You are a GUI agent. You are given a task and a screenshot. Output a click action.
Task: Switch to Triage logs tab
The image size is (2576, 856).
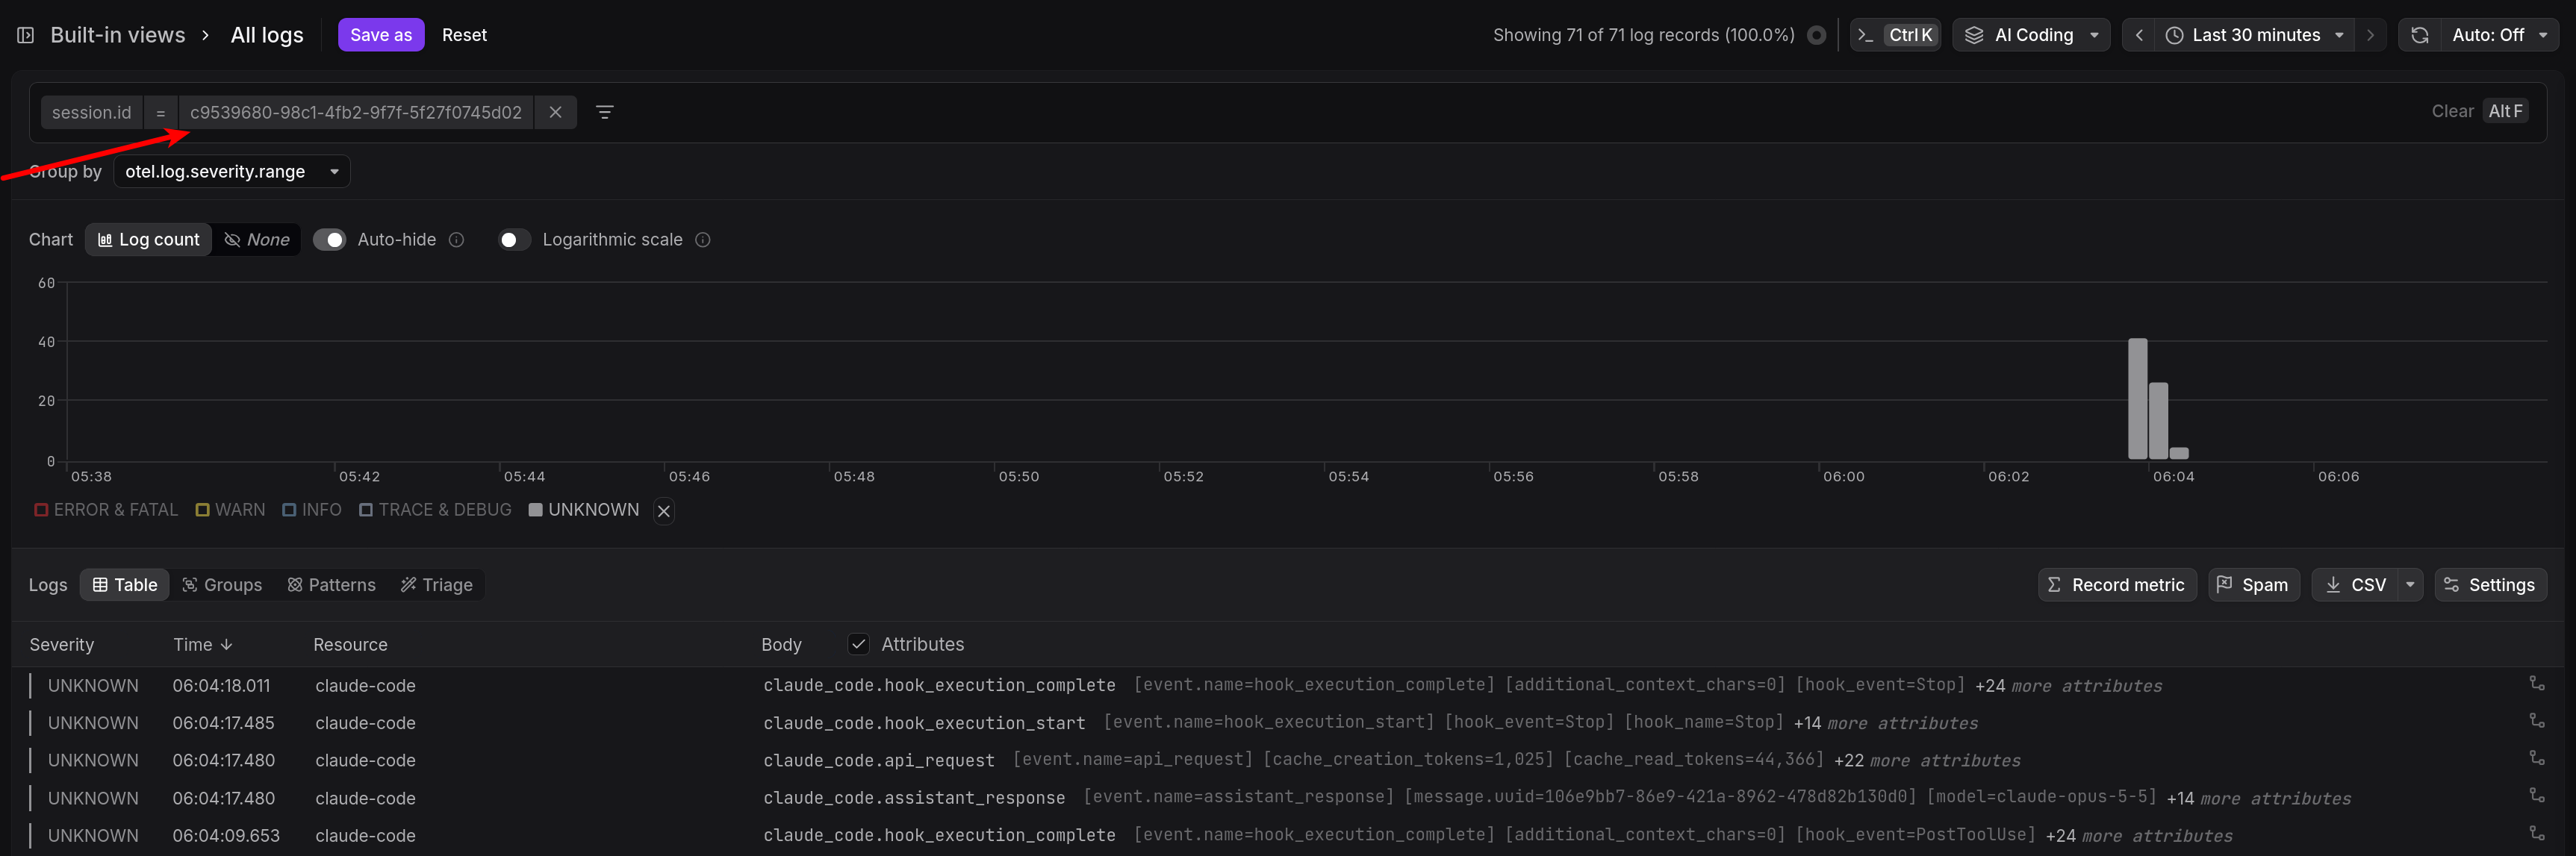click(x=436, y=585)
